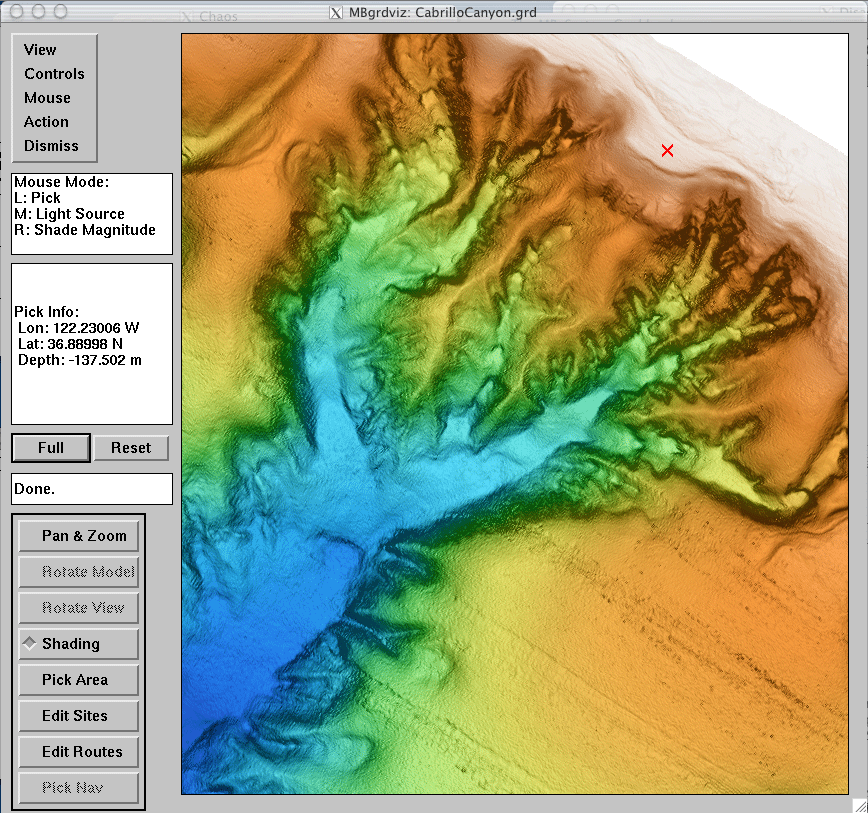
Task: Expand the Action menu
Action: [x=46, y=122]
